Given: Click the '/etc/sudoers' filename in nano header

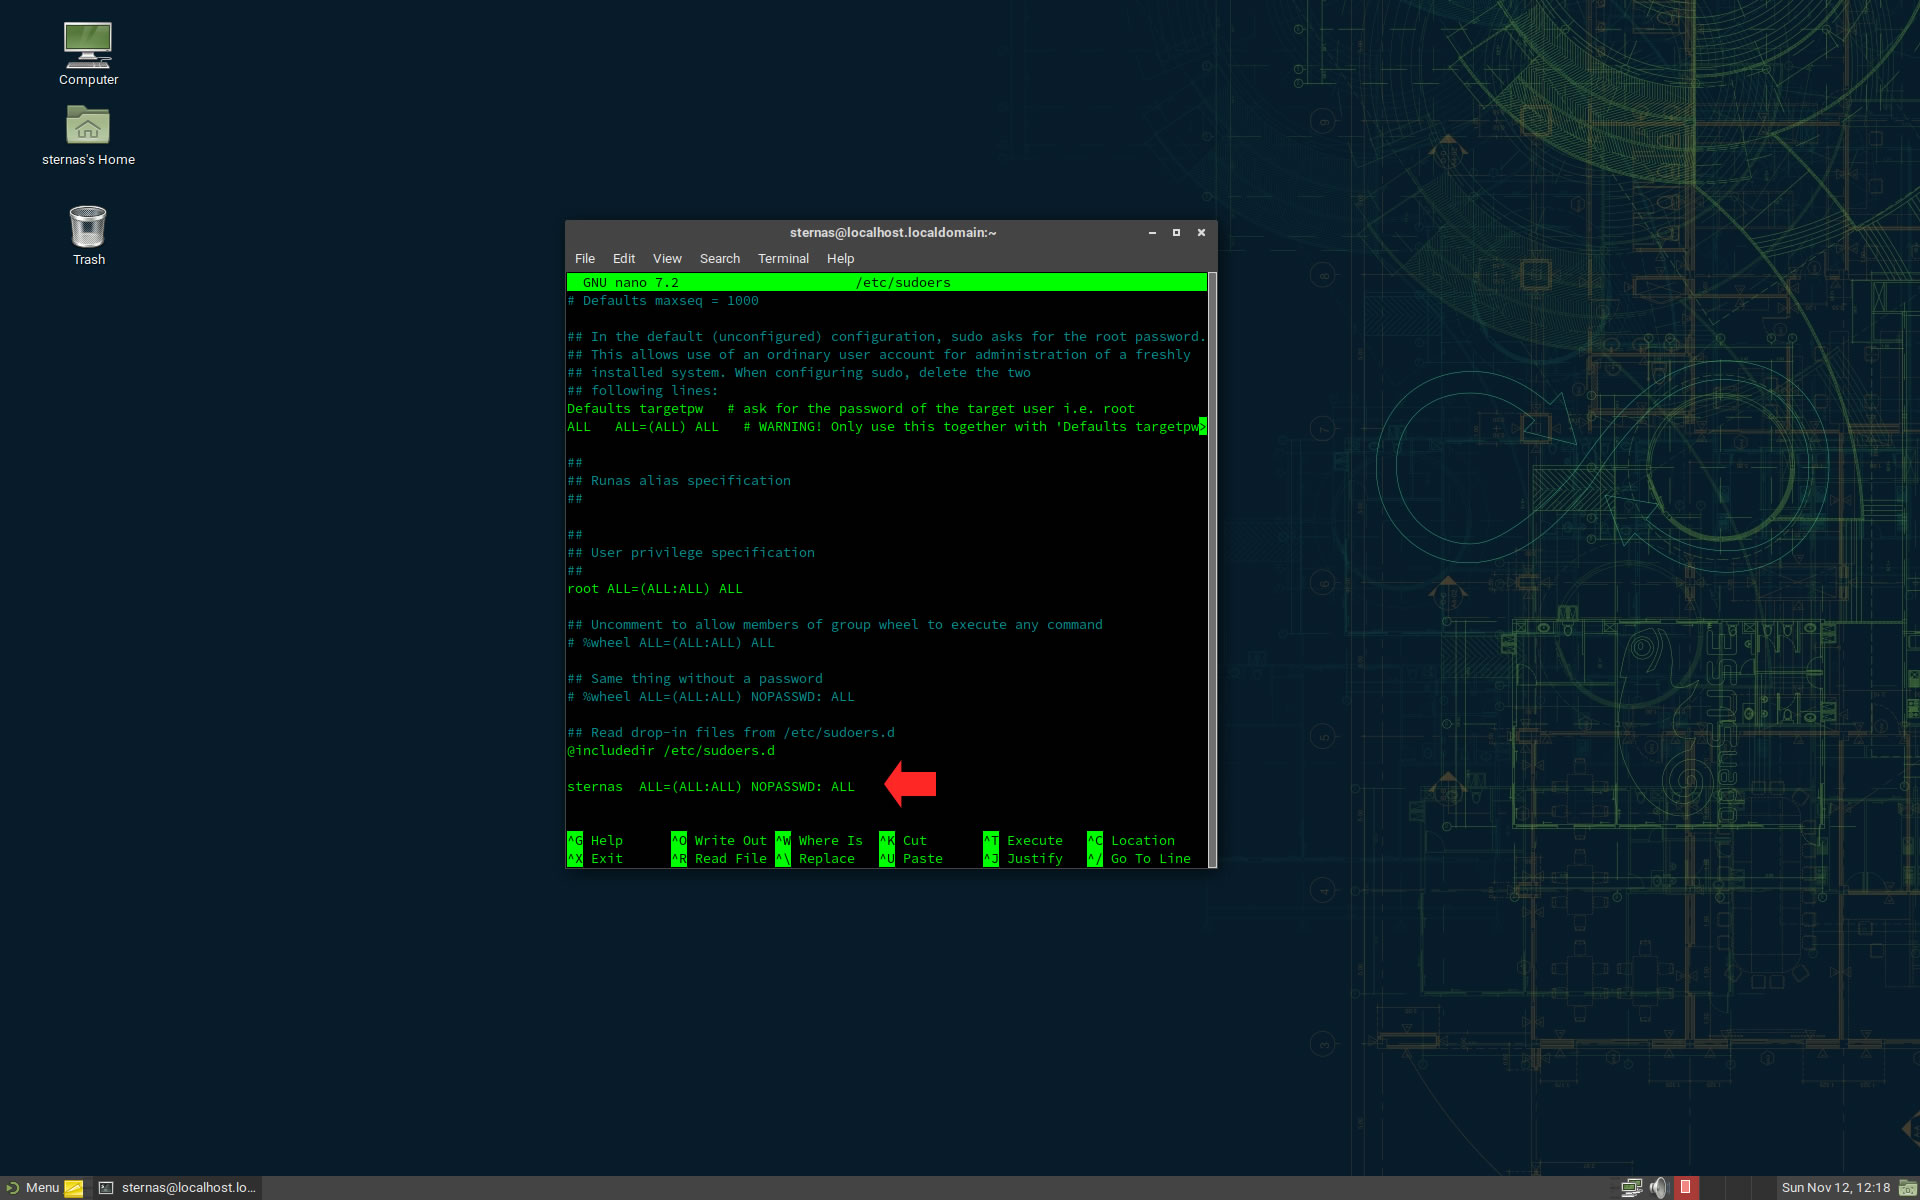Looking at the screenshot, I should [903, 283].
